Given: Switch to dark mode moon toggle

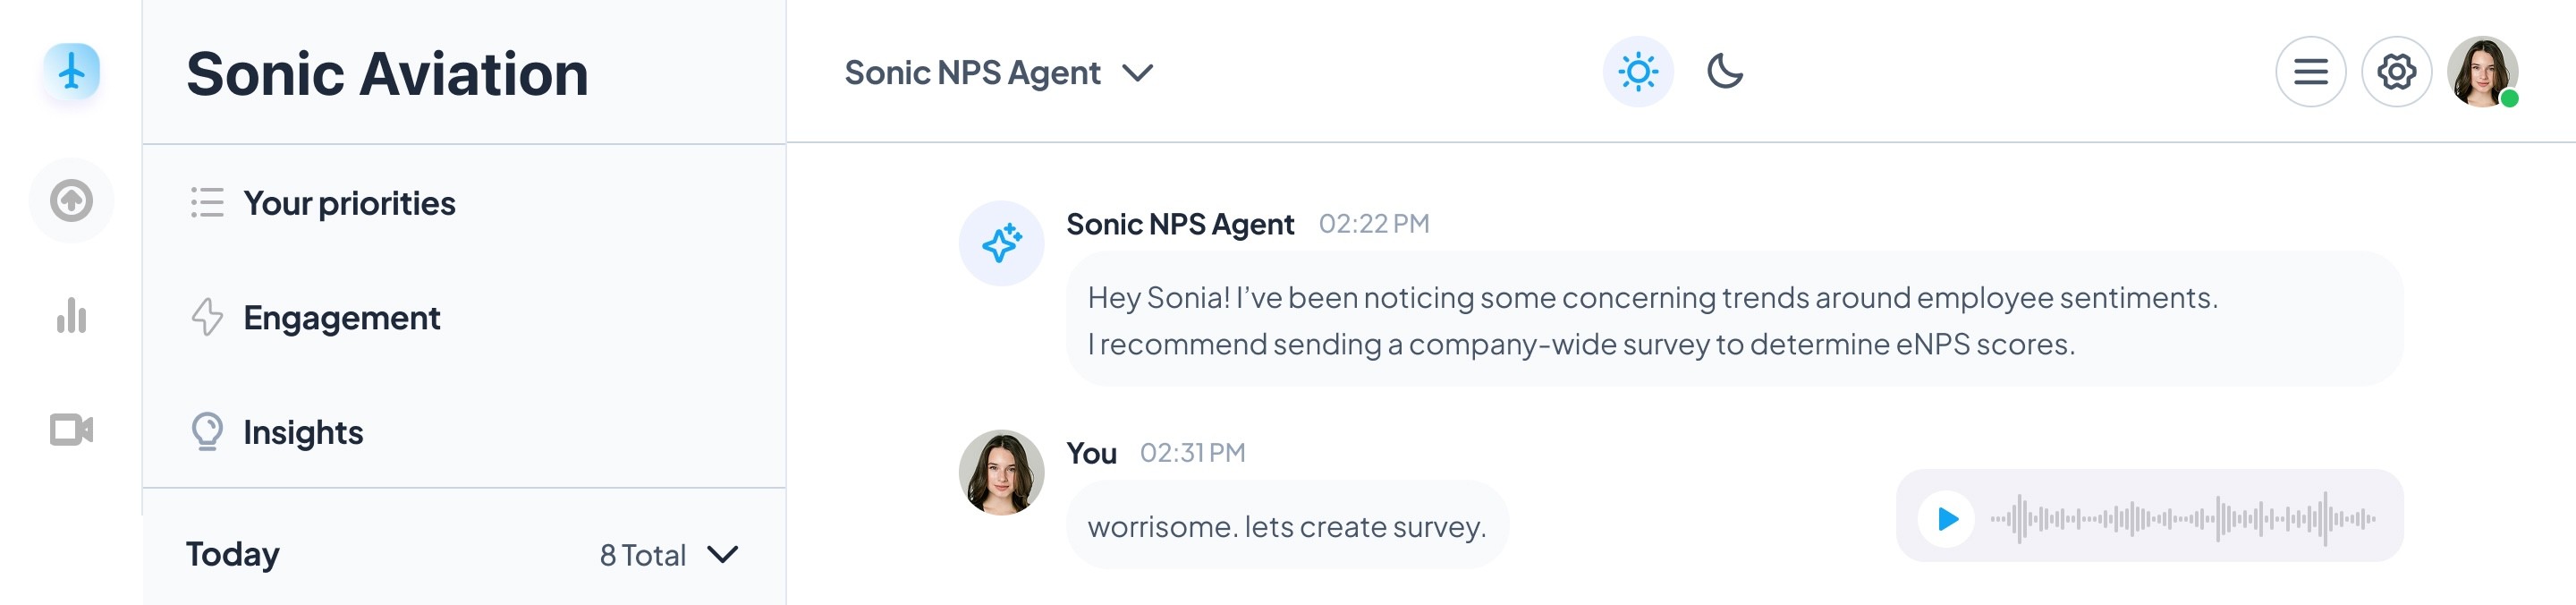Looking at the screenshot, I should pos(1724,72).
